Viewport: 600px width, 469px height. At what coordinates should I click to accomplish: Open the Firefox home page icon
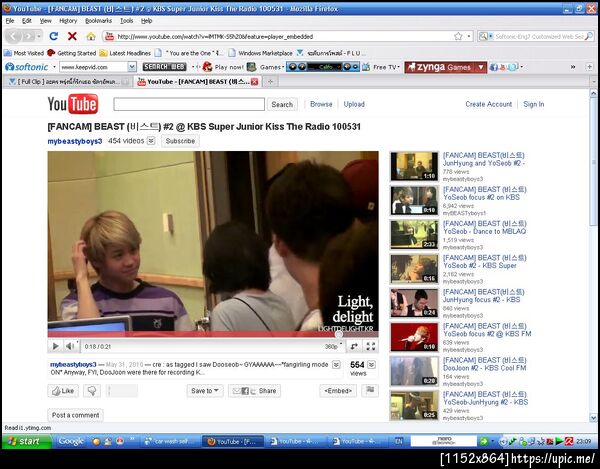point(91,36)
